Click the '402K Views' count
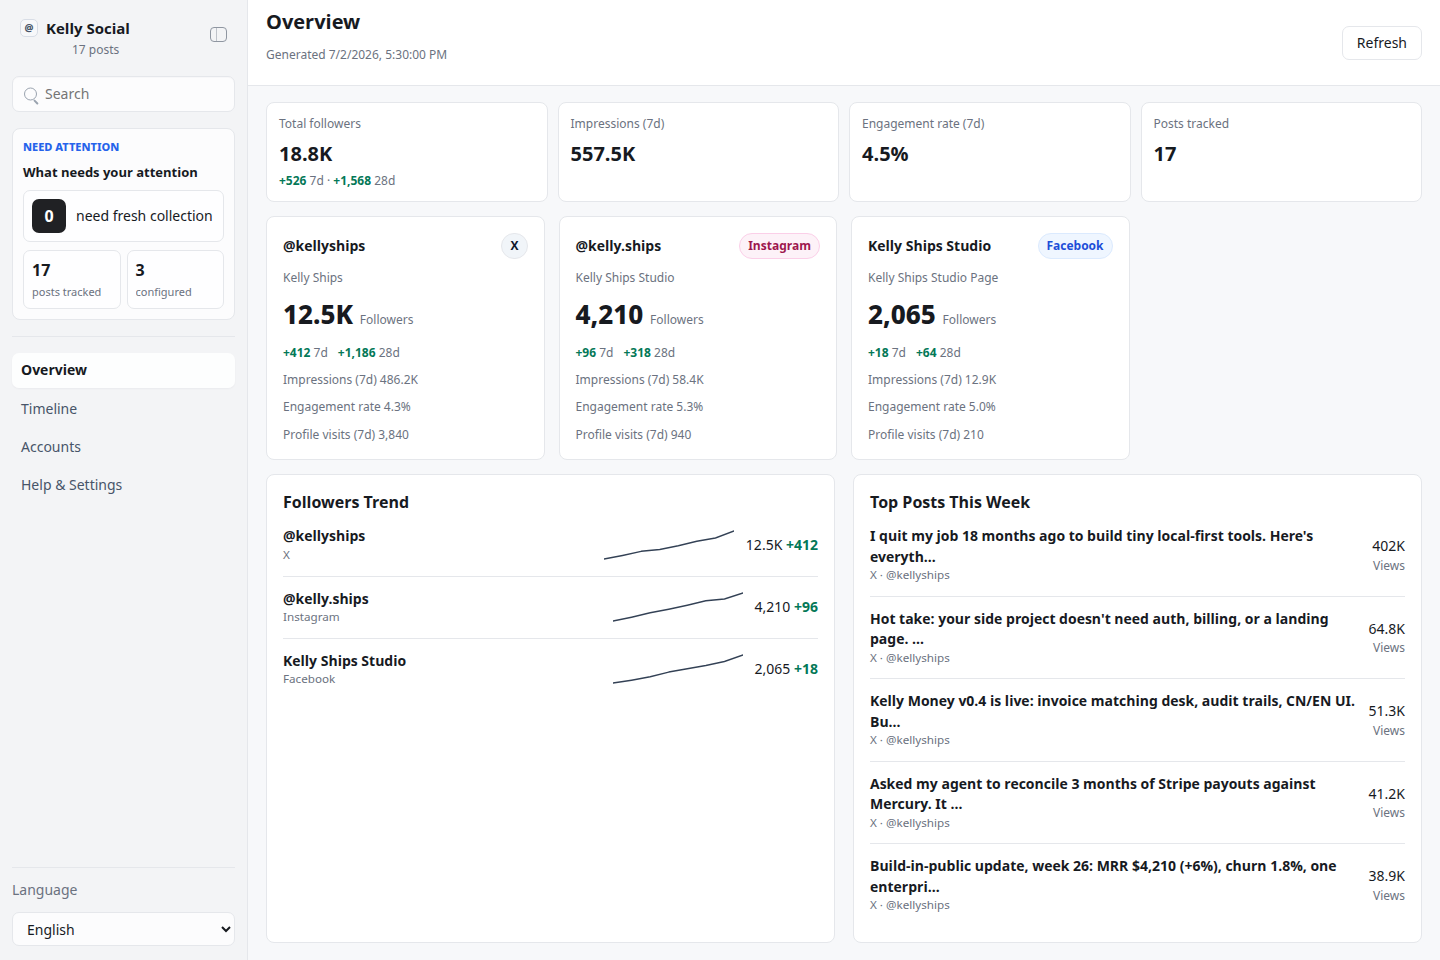The width and height of the screenshot is (1440, 960). 1388,555
